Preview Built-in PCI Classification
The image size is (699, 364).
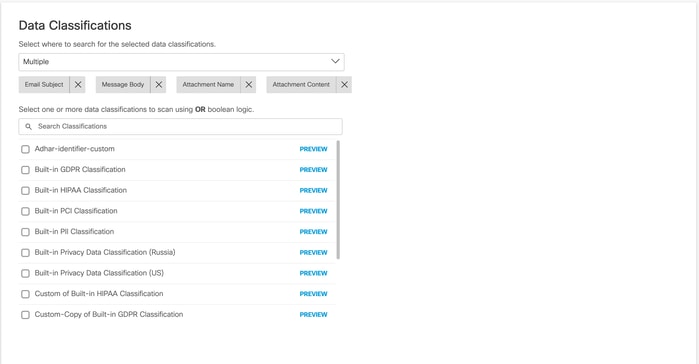pos(313,211)
